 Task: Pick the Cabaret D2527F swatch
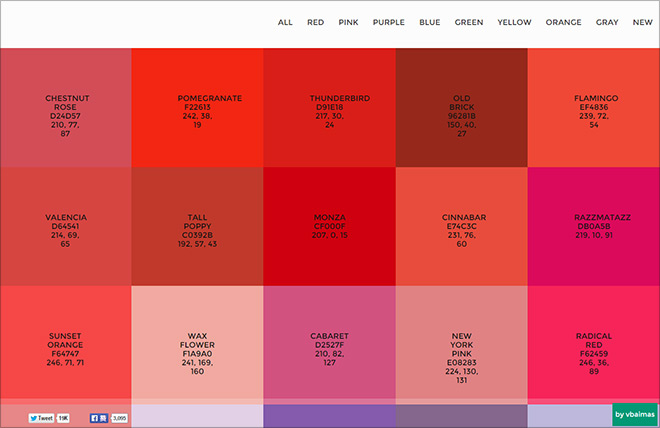[330, 343]
